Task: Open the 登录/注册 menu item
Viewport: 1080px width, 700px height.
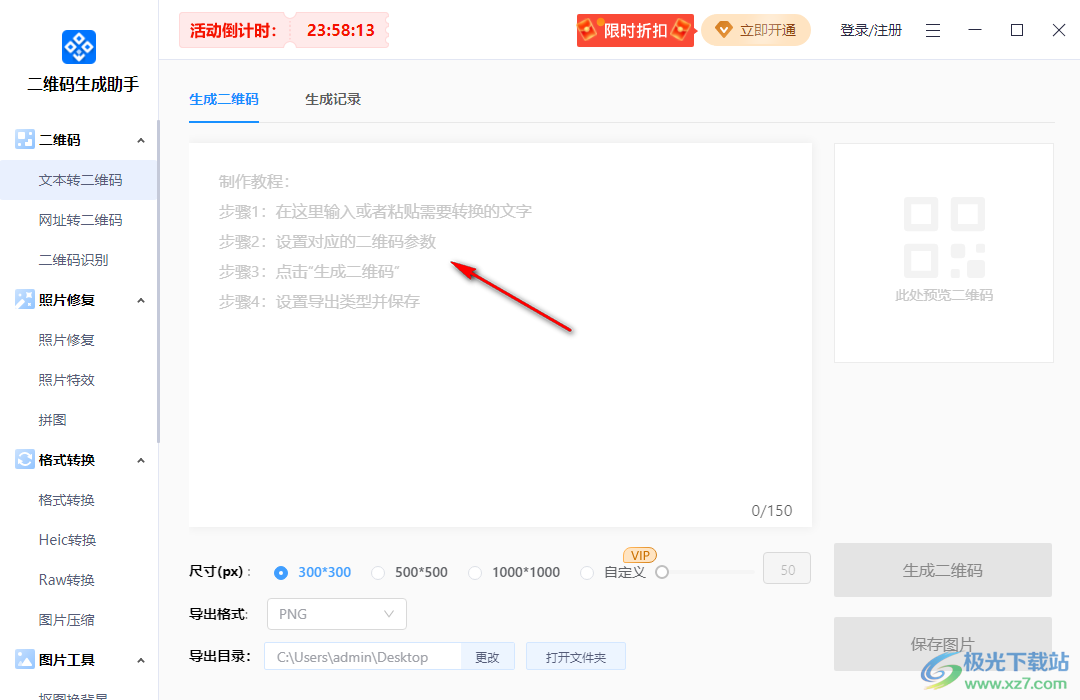Action: tap(871, 30)
